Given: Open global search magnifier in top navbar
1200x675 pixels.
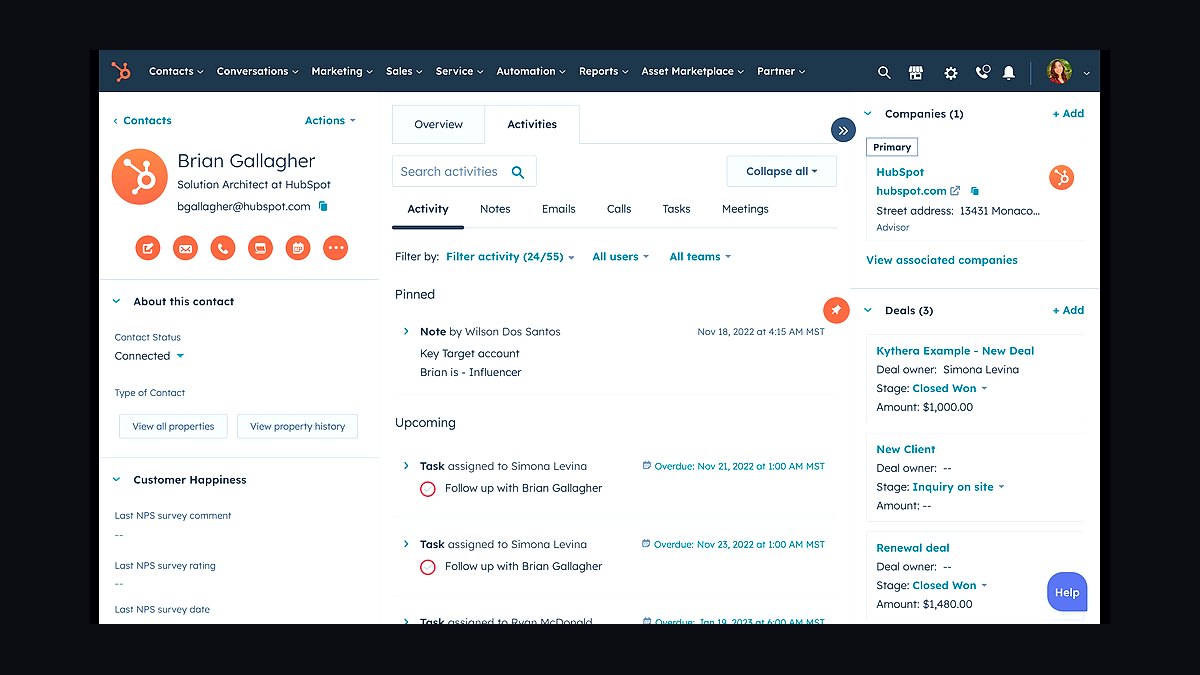Looking at the screenshot, I should click(x=884, y=72).
